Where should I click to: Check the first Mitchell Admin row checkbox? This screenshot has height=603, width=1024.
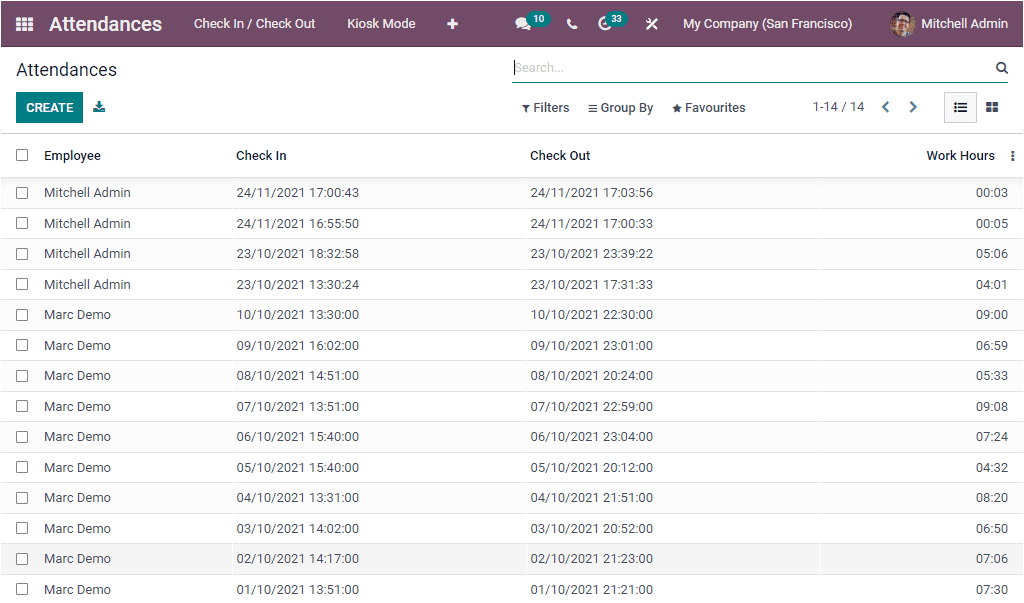[22, 192]
